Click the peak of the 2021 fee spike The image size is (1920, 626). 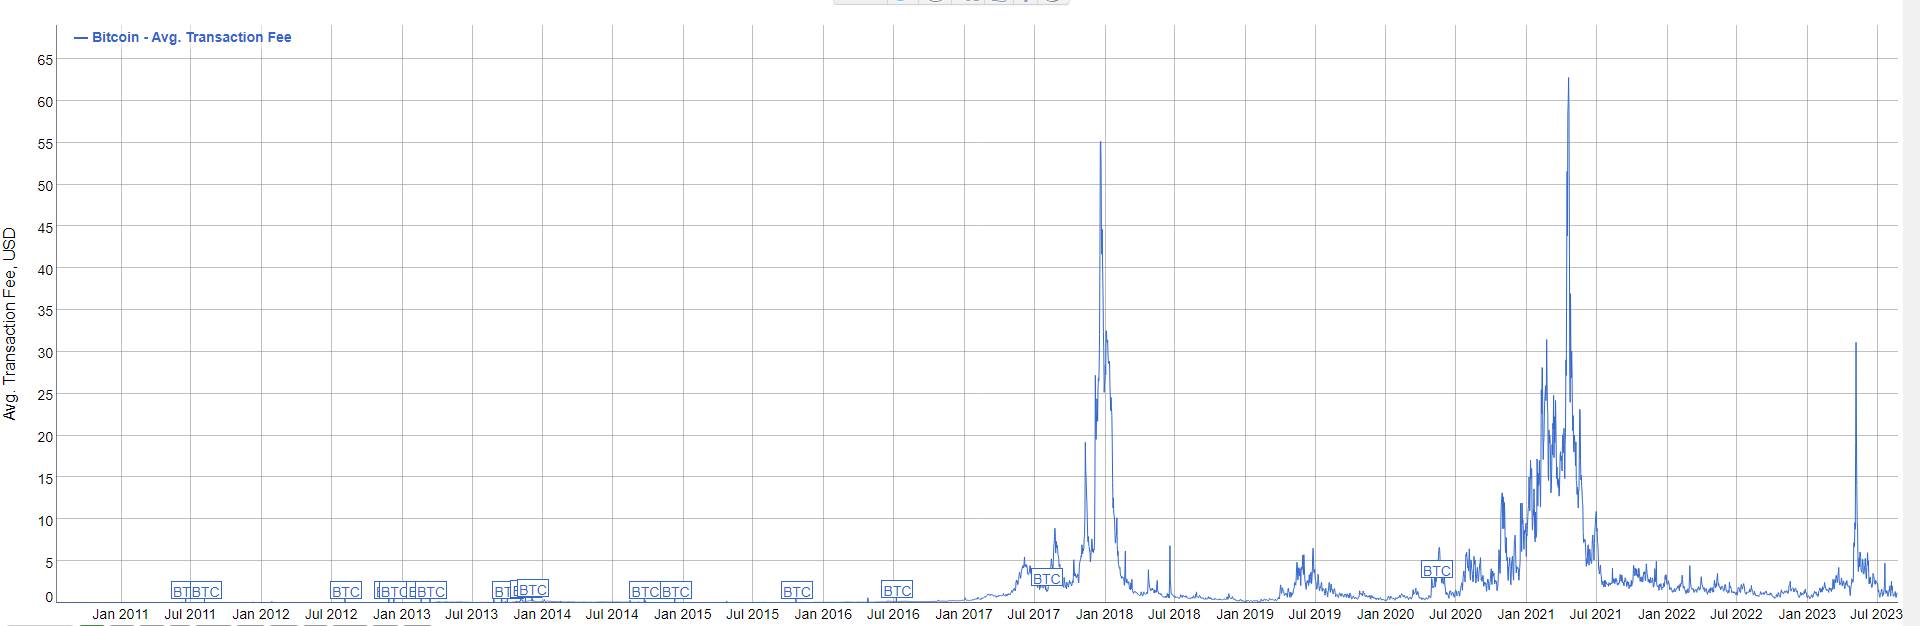point(1568,79)
